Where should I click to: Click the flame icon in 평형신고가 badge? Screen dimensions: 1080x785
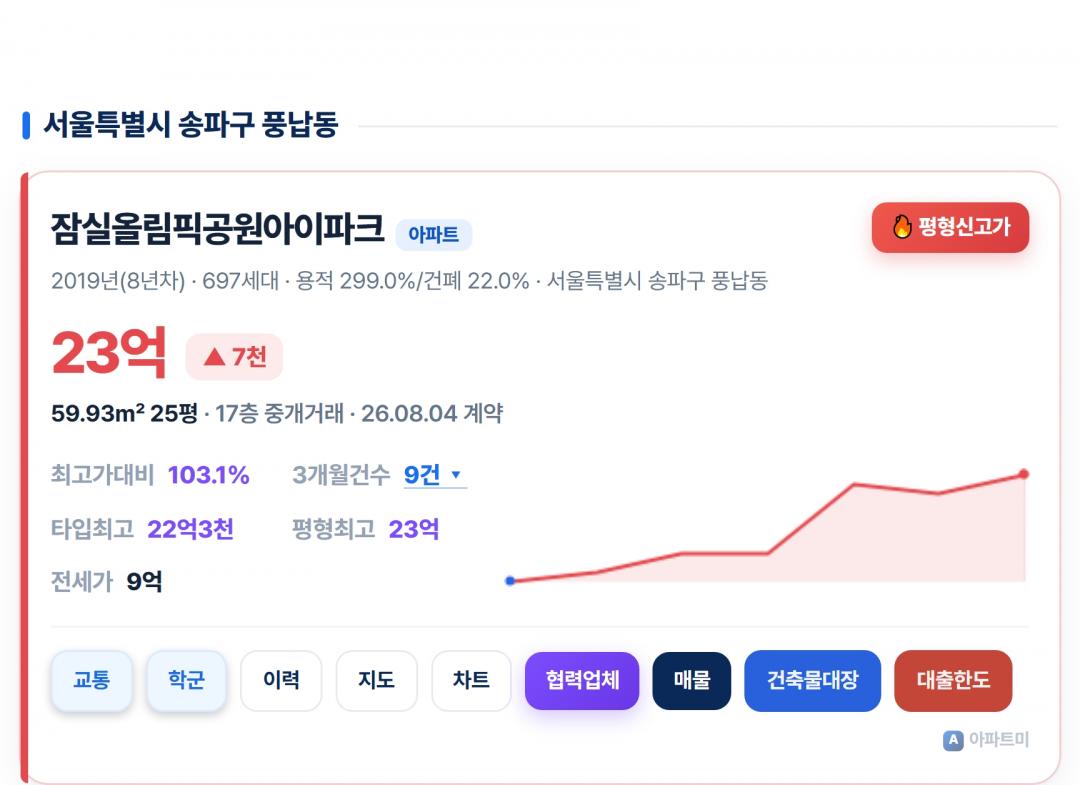[x=902, y=227]
